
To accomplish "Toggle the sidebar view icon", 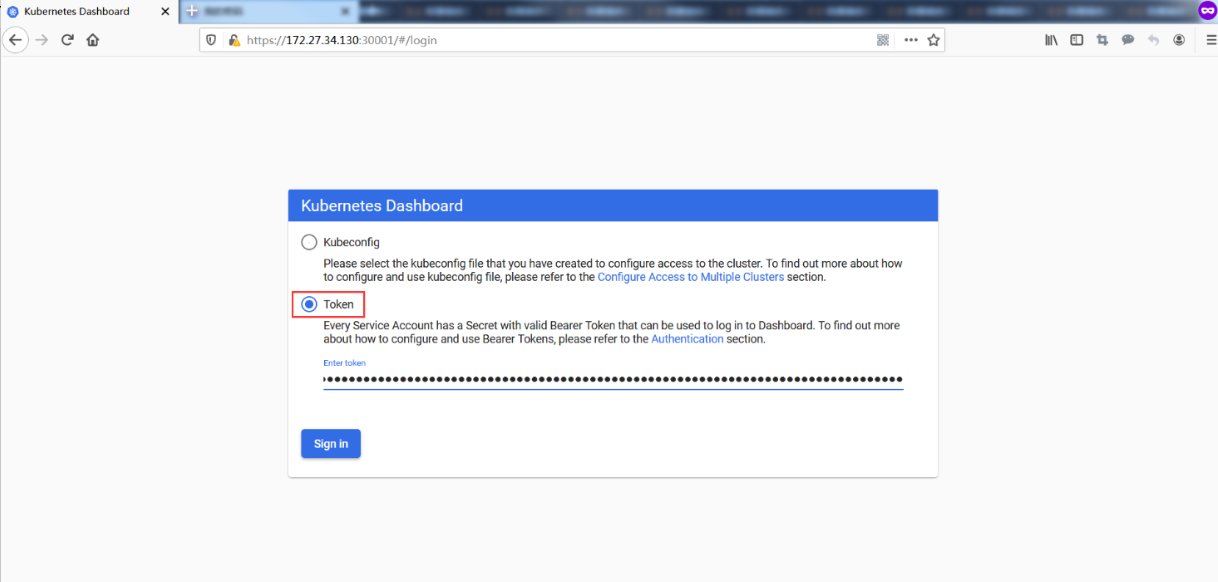I will click(1077, 40).
